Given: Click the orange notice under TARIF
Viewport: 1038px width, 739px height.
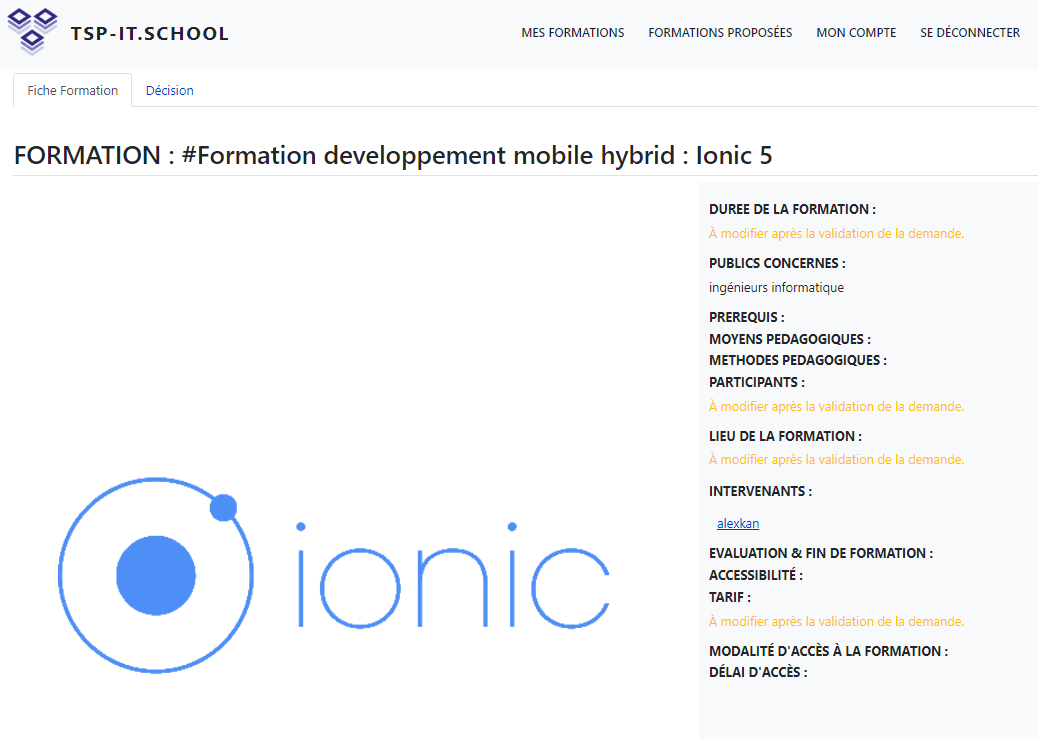Looking at the screenshot, I should coord(836,621).
